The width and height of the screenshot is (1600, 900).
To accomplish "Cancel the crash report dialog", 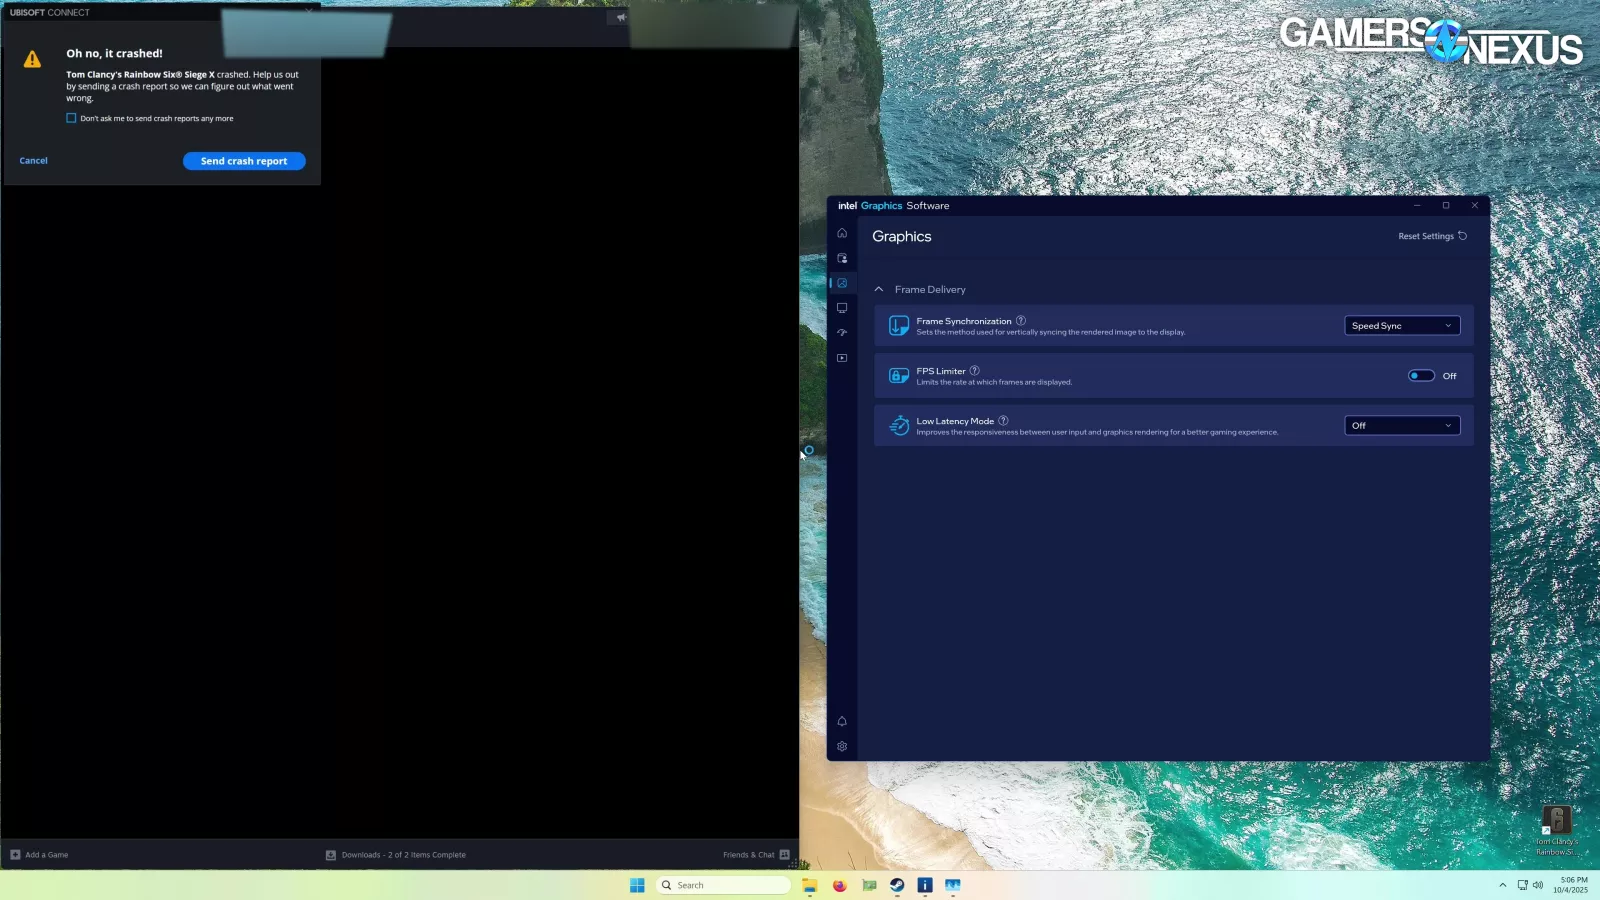I will [x=34, y=161].
